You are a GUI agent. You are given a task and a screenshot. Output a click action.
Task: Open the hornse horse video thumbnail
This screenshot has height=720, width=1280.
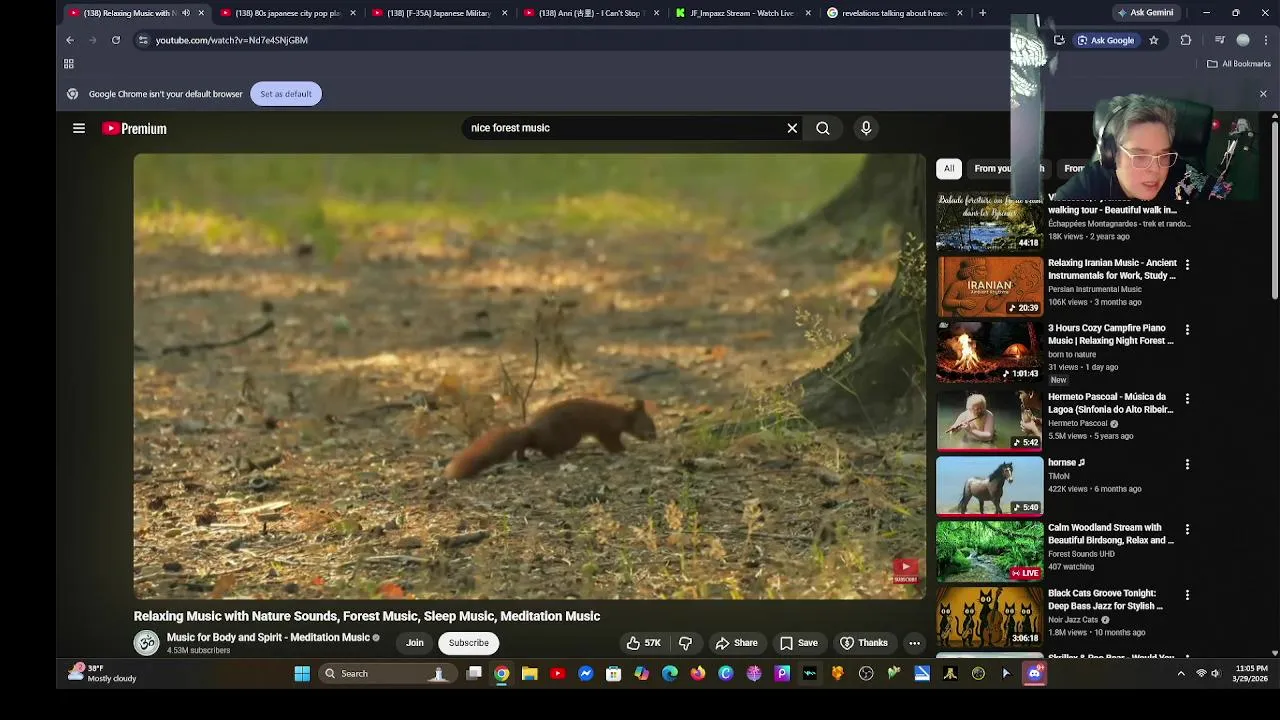tap(990, 485)
